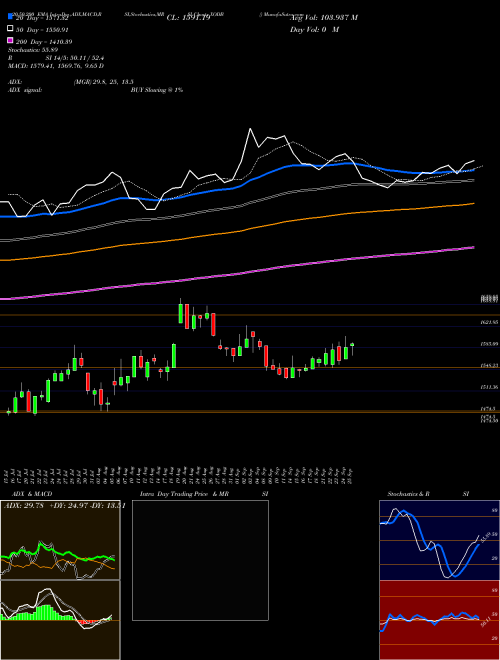Click the BUY Slowing ADX signal text

pyautogui.click(x=157, y=90)
